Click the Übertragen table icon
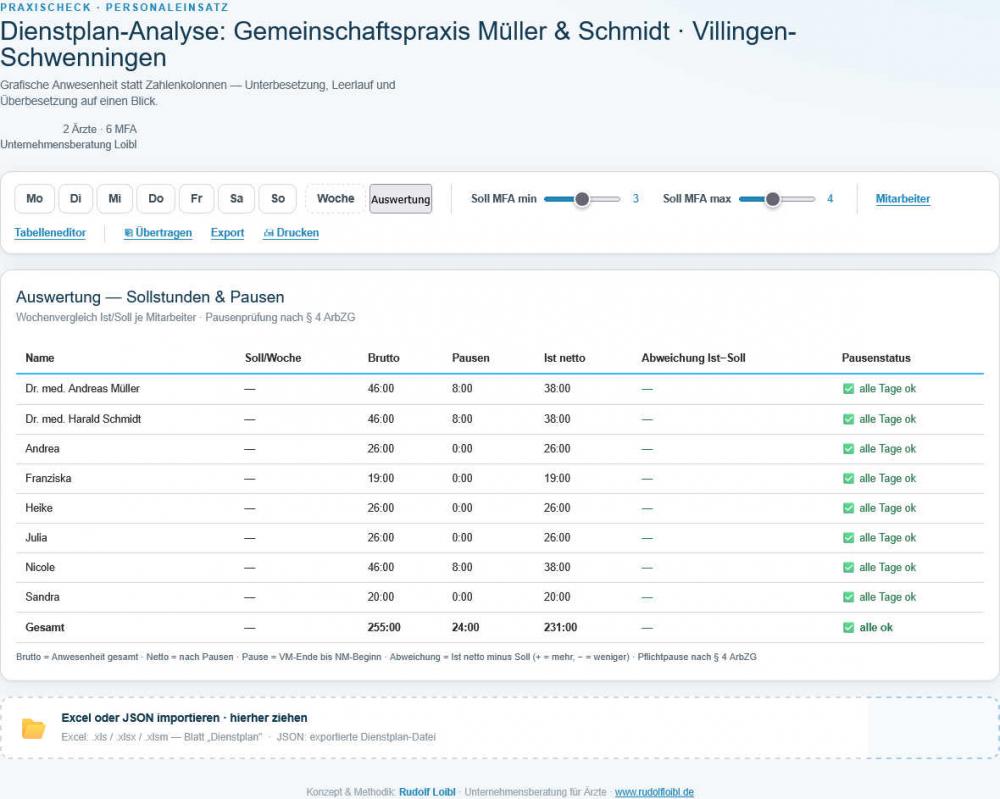Viewport: 1000px width, 799px height. pos(128,233)
